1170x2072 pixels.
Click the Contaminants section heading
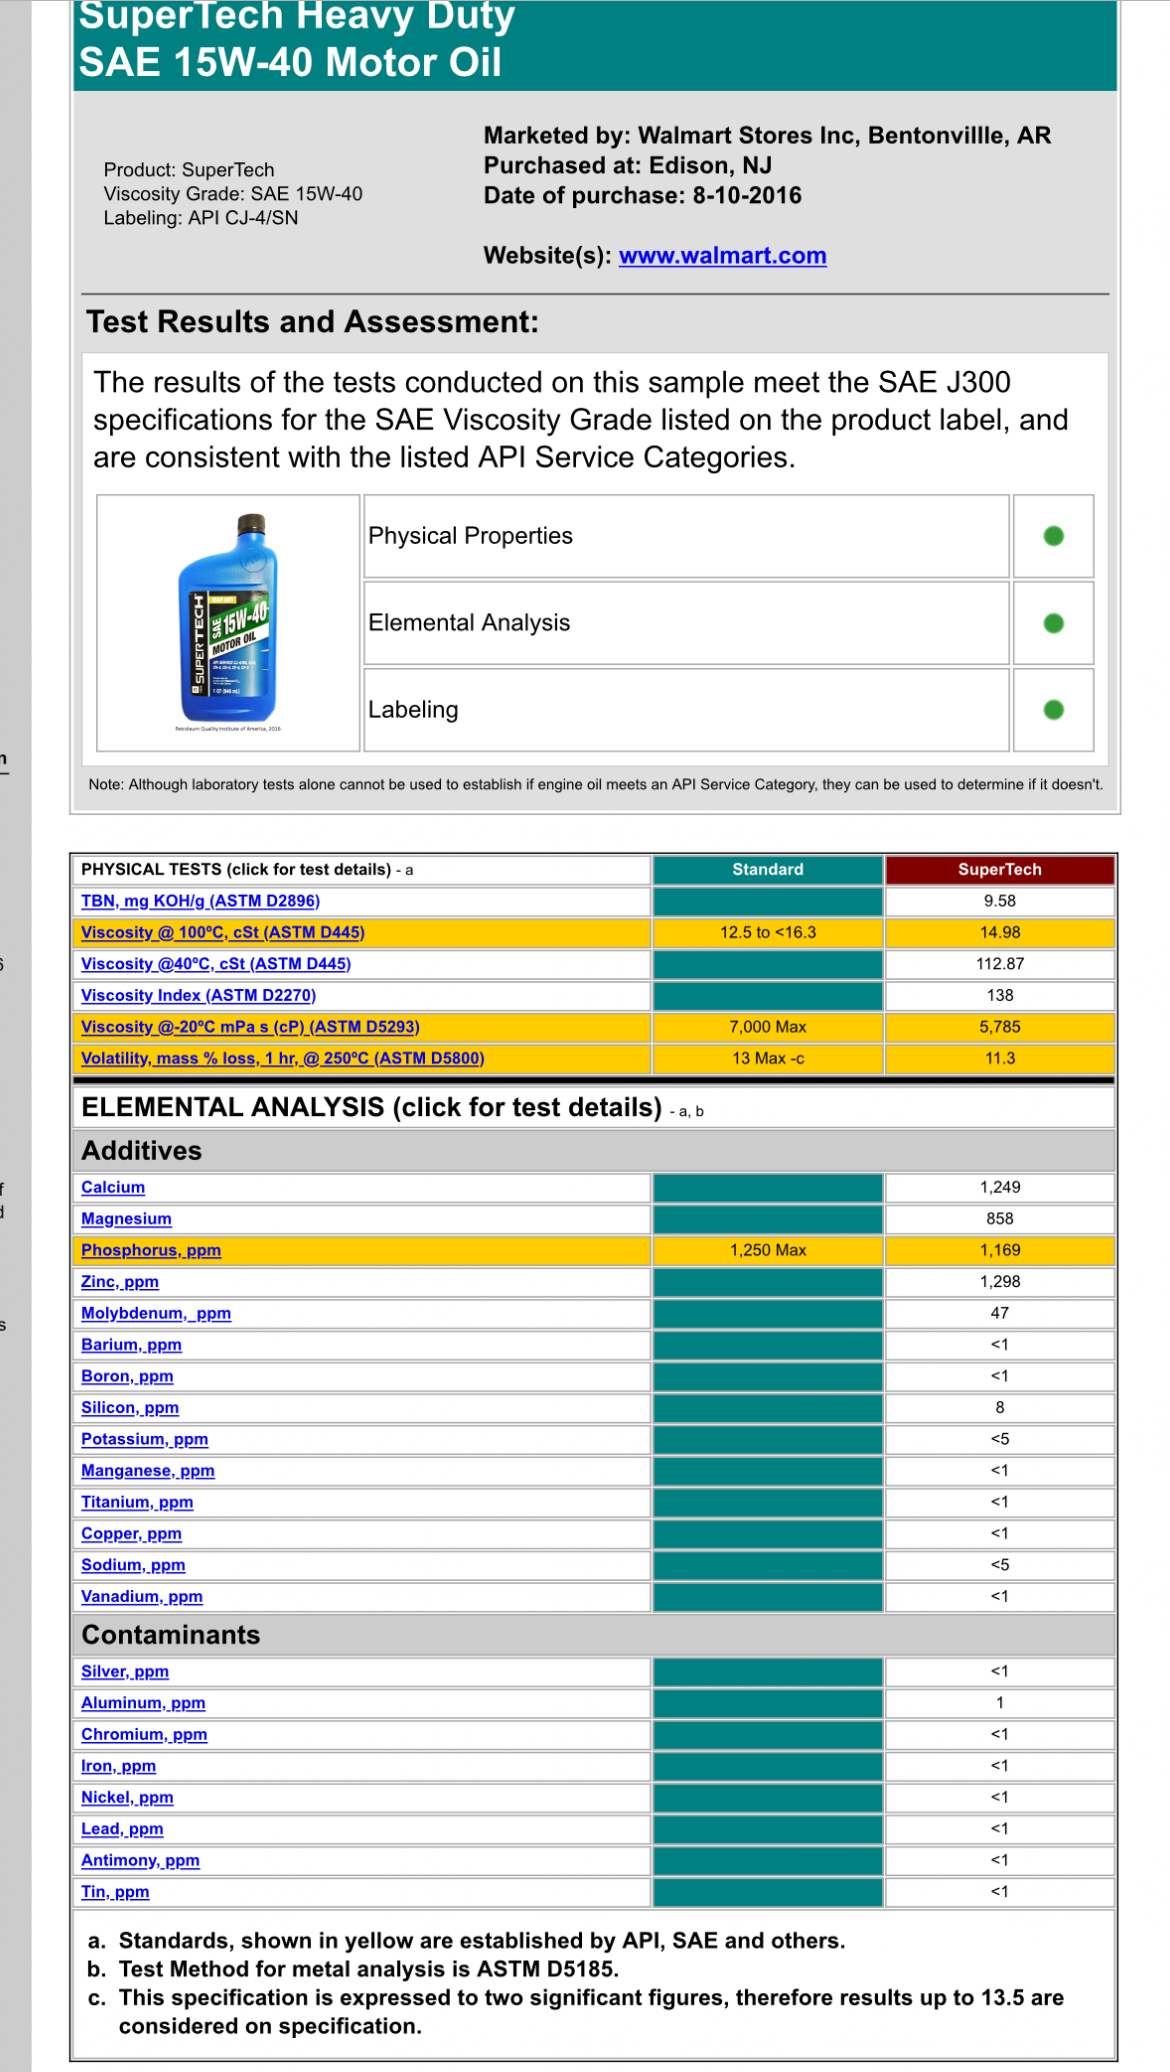tap(171, 1635)
